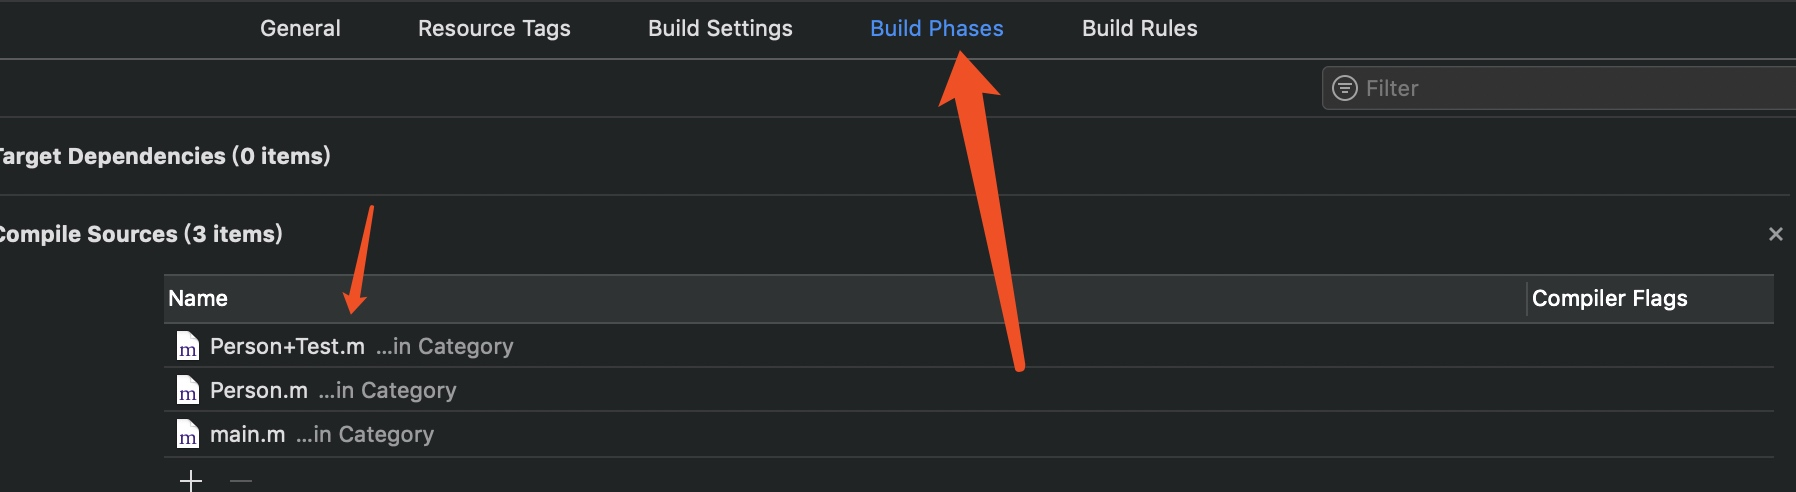The height and width of the screenshot is (492, 1796).
Task: Click the main.m file icon
Action: click(187, 434)
